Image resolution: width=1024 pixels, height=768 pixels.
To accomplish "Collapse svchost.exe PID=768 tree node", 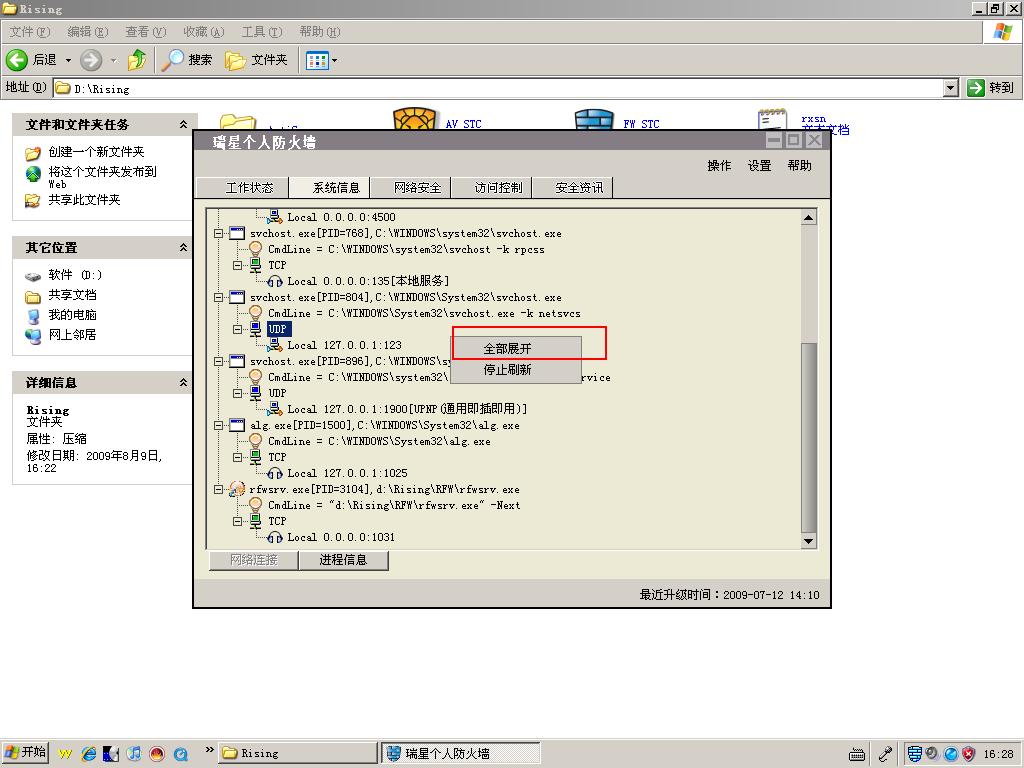I will [219, 233].
